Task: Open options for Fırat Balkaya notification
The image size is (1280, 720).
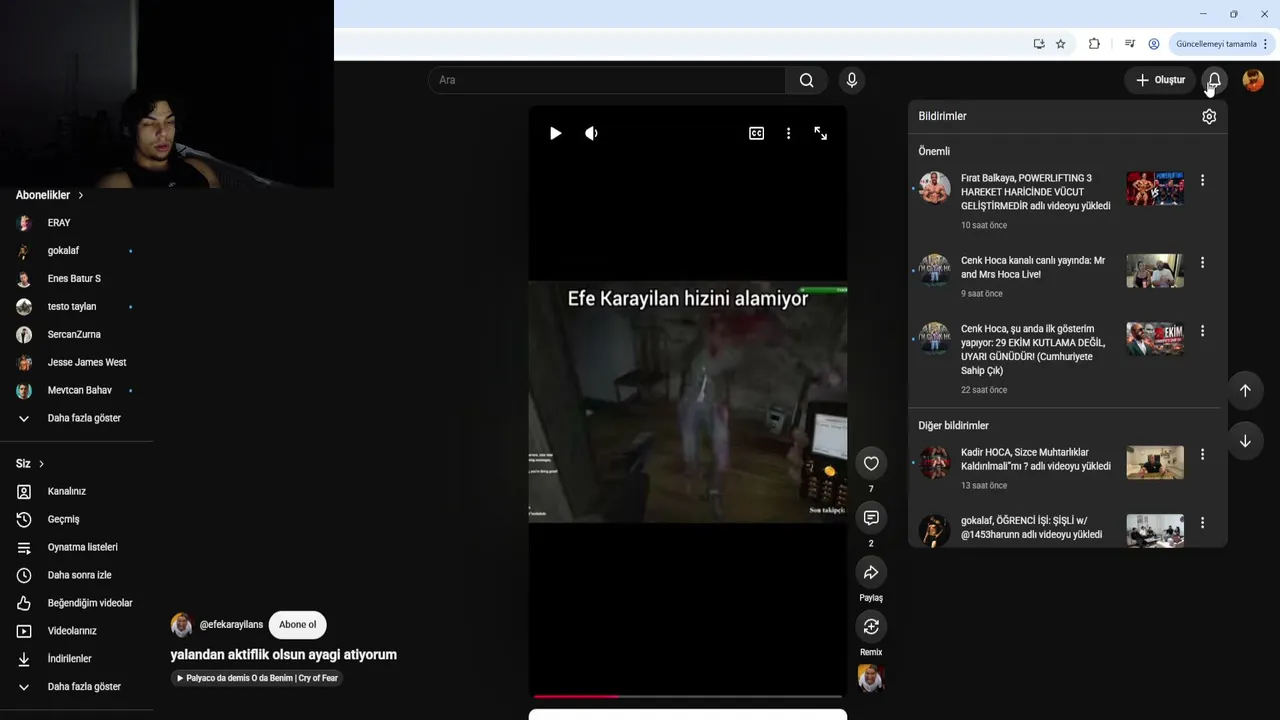Action: 1202,180
